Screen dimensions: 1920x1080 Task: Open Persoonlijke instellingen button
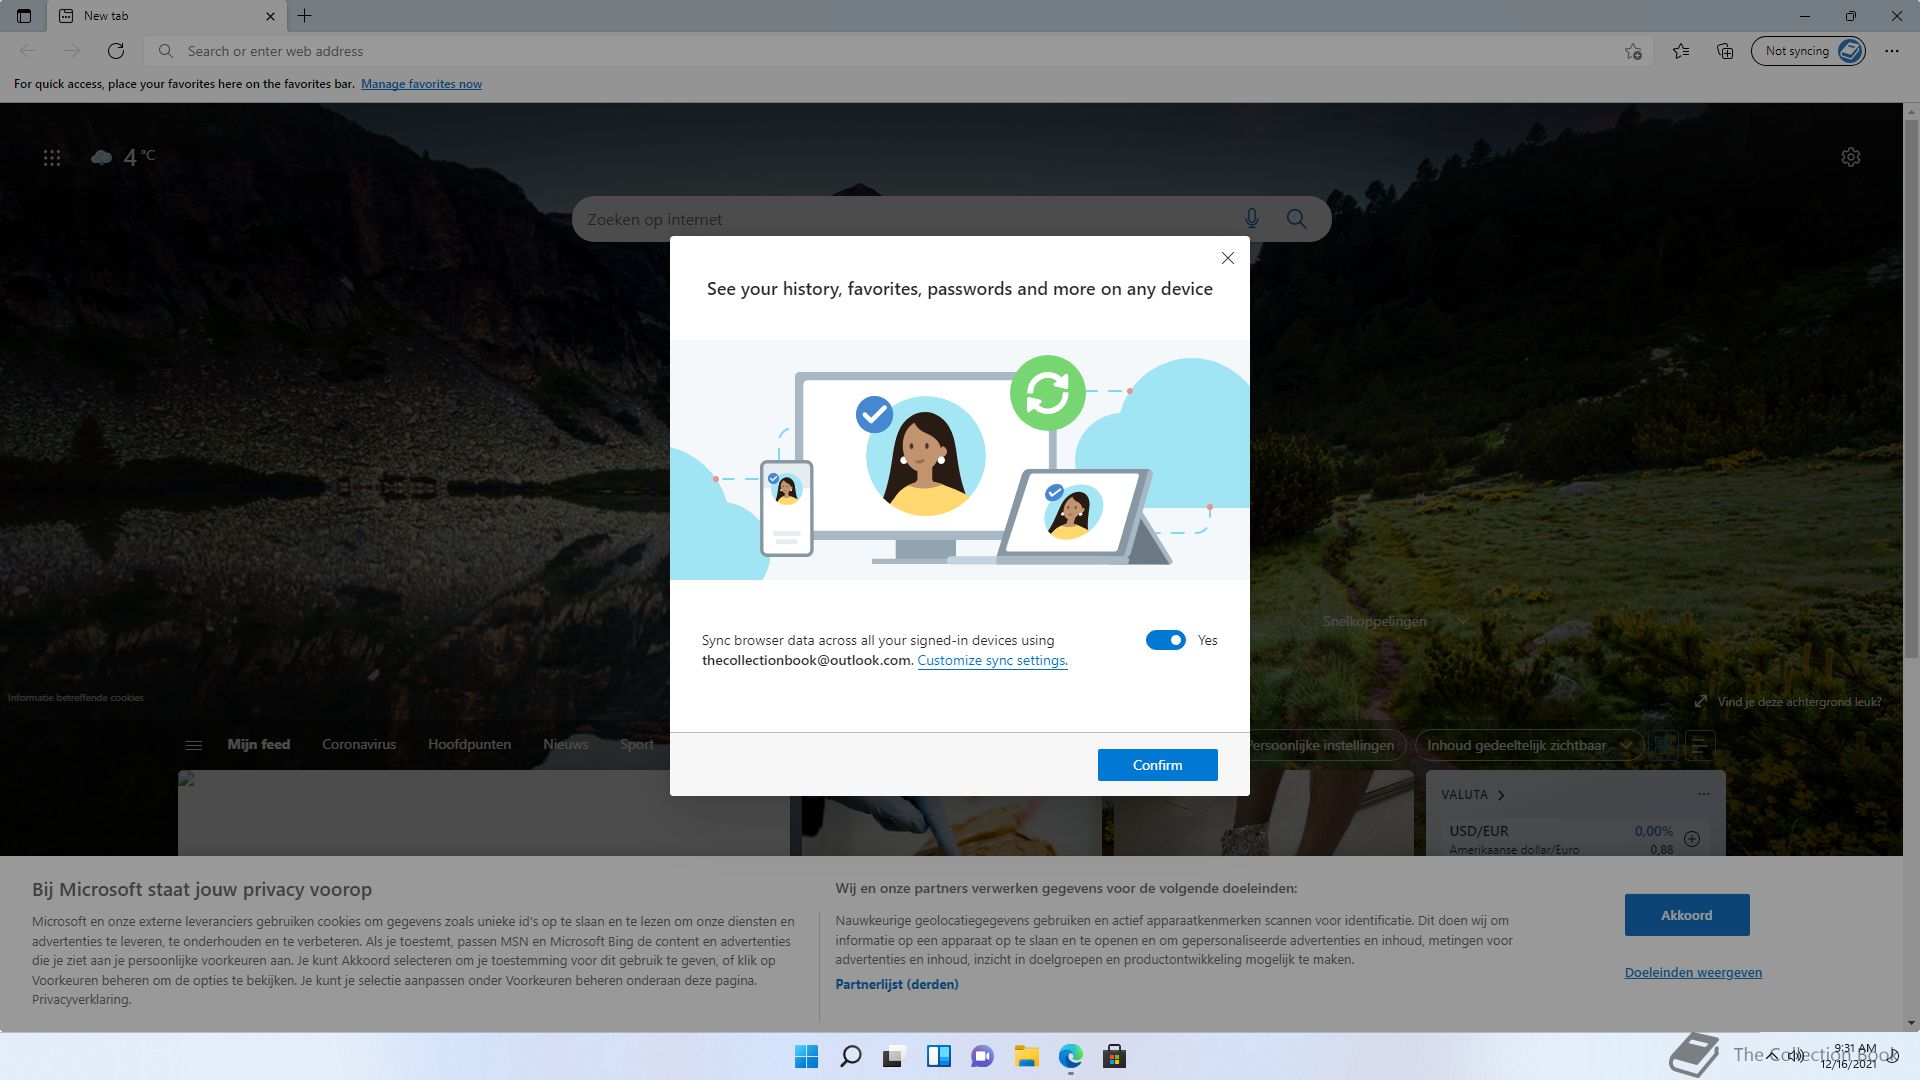[x=1327, y=745]
